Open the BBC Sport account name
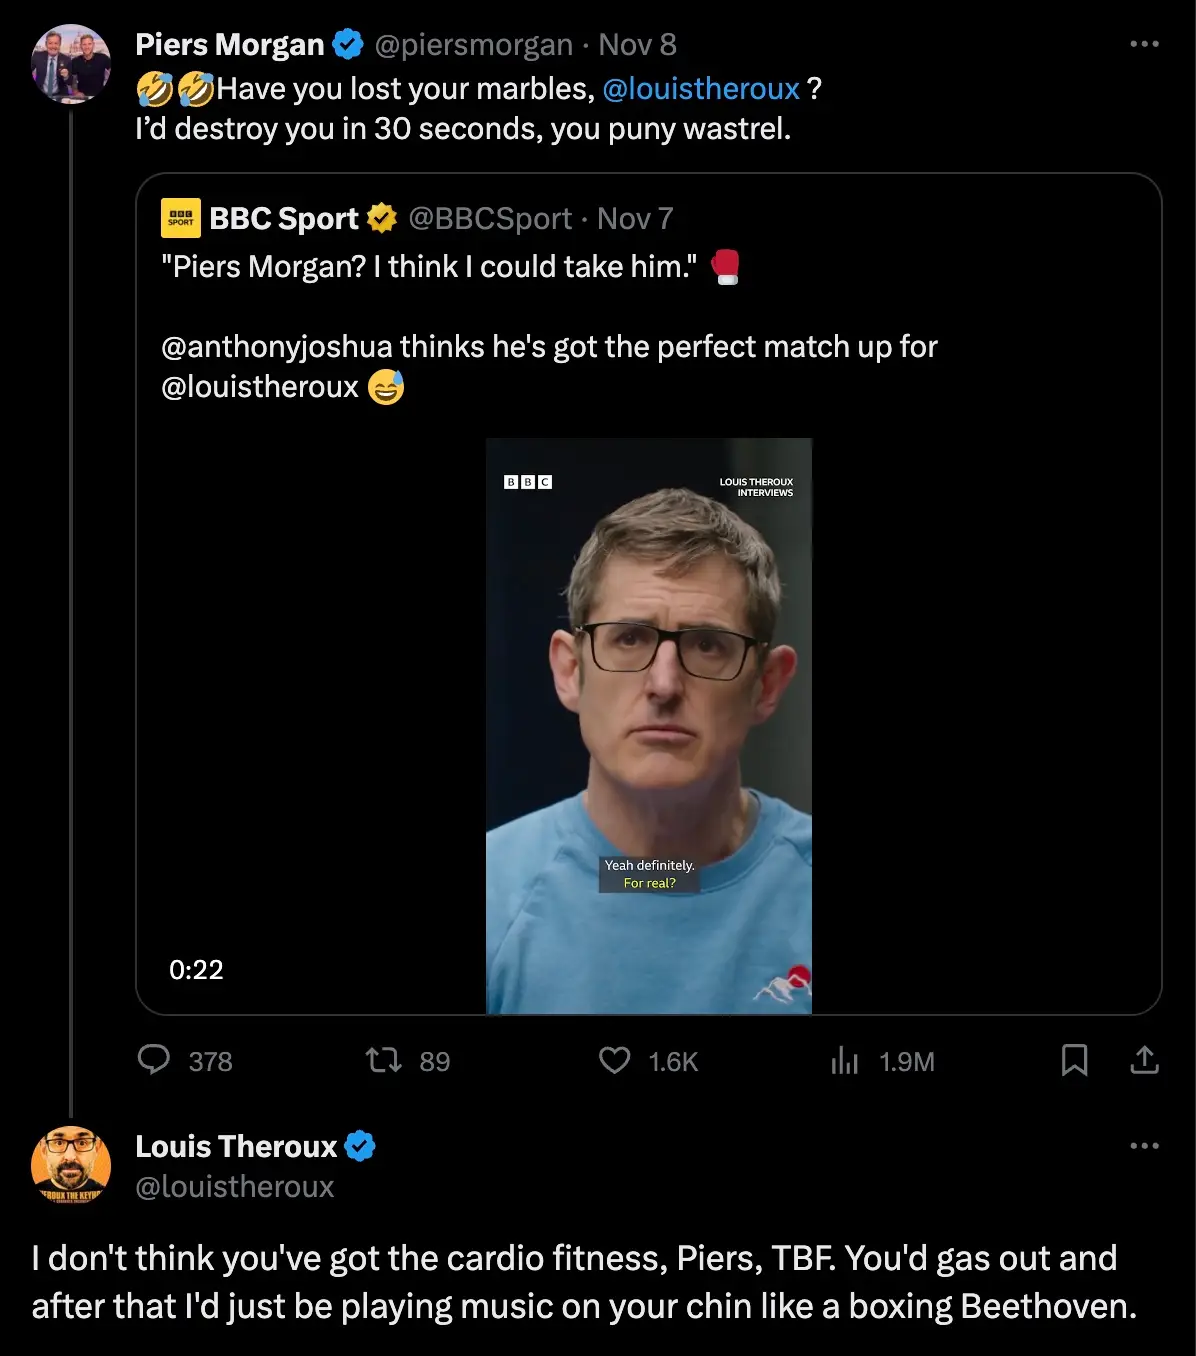Screen dimensions: 1196x1356 [x=284, y=219]
